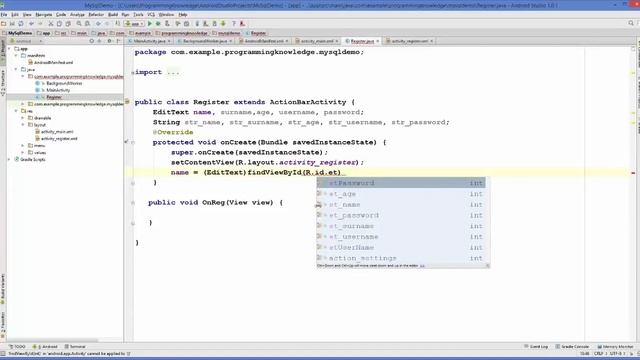640x360 pixels.
Task: Click the Help question mark toolbar icon
Action: coord(234,24)
